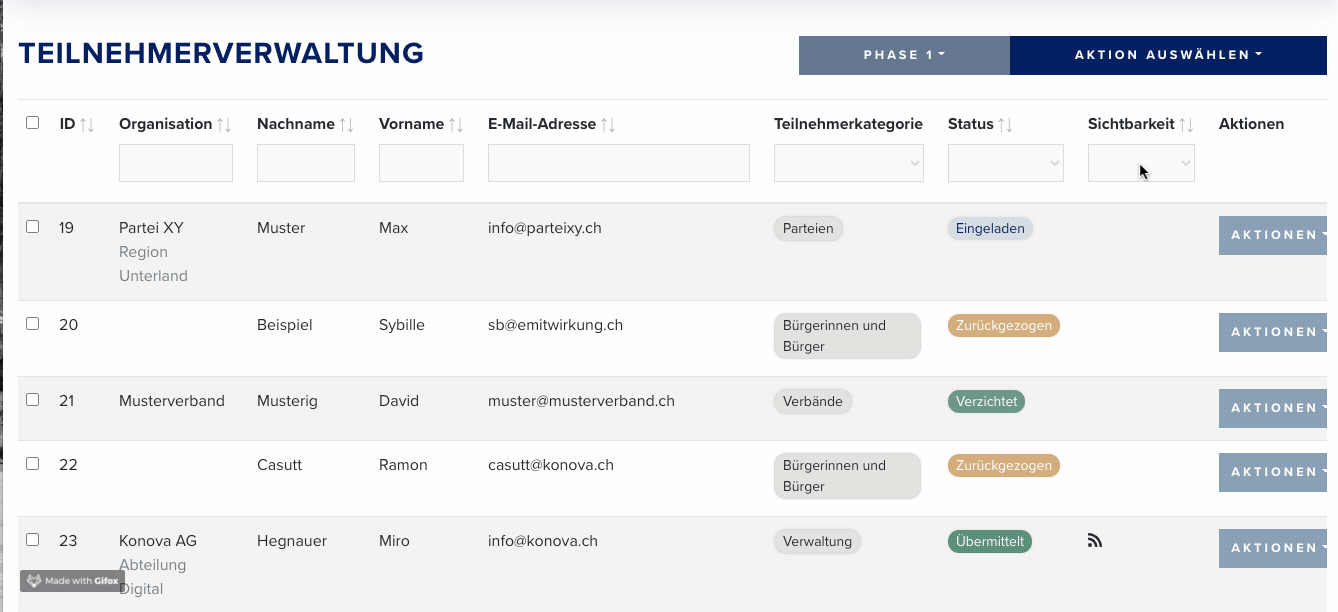Viewport: 1338px width, 612px height.
Task: Sort by Vorname arrows icon
Action: pyautogui.click(x=456, y=125)
